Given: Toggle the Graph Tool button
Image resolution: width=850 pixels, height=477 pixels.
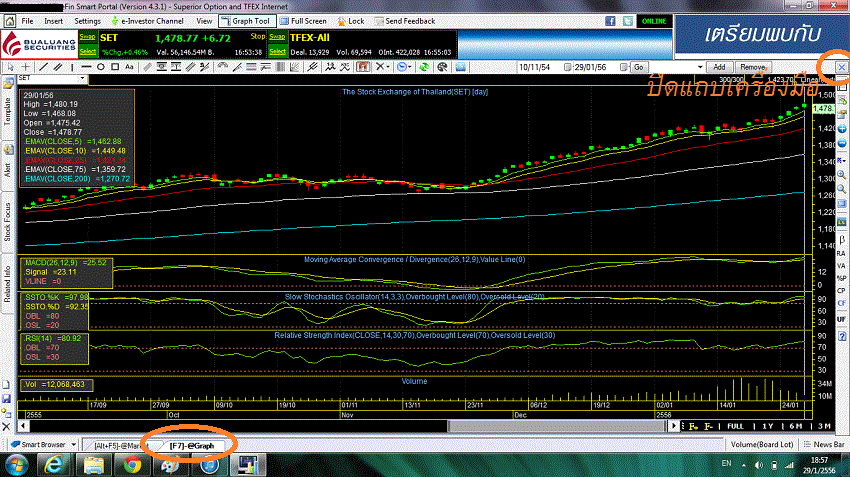Looking at the screenshot, I should click(x=246, y=21).
